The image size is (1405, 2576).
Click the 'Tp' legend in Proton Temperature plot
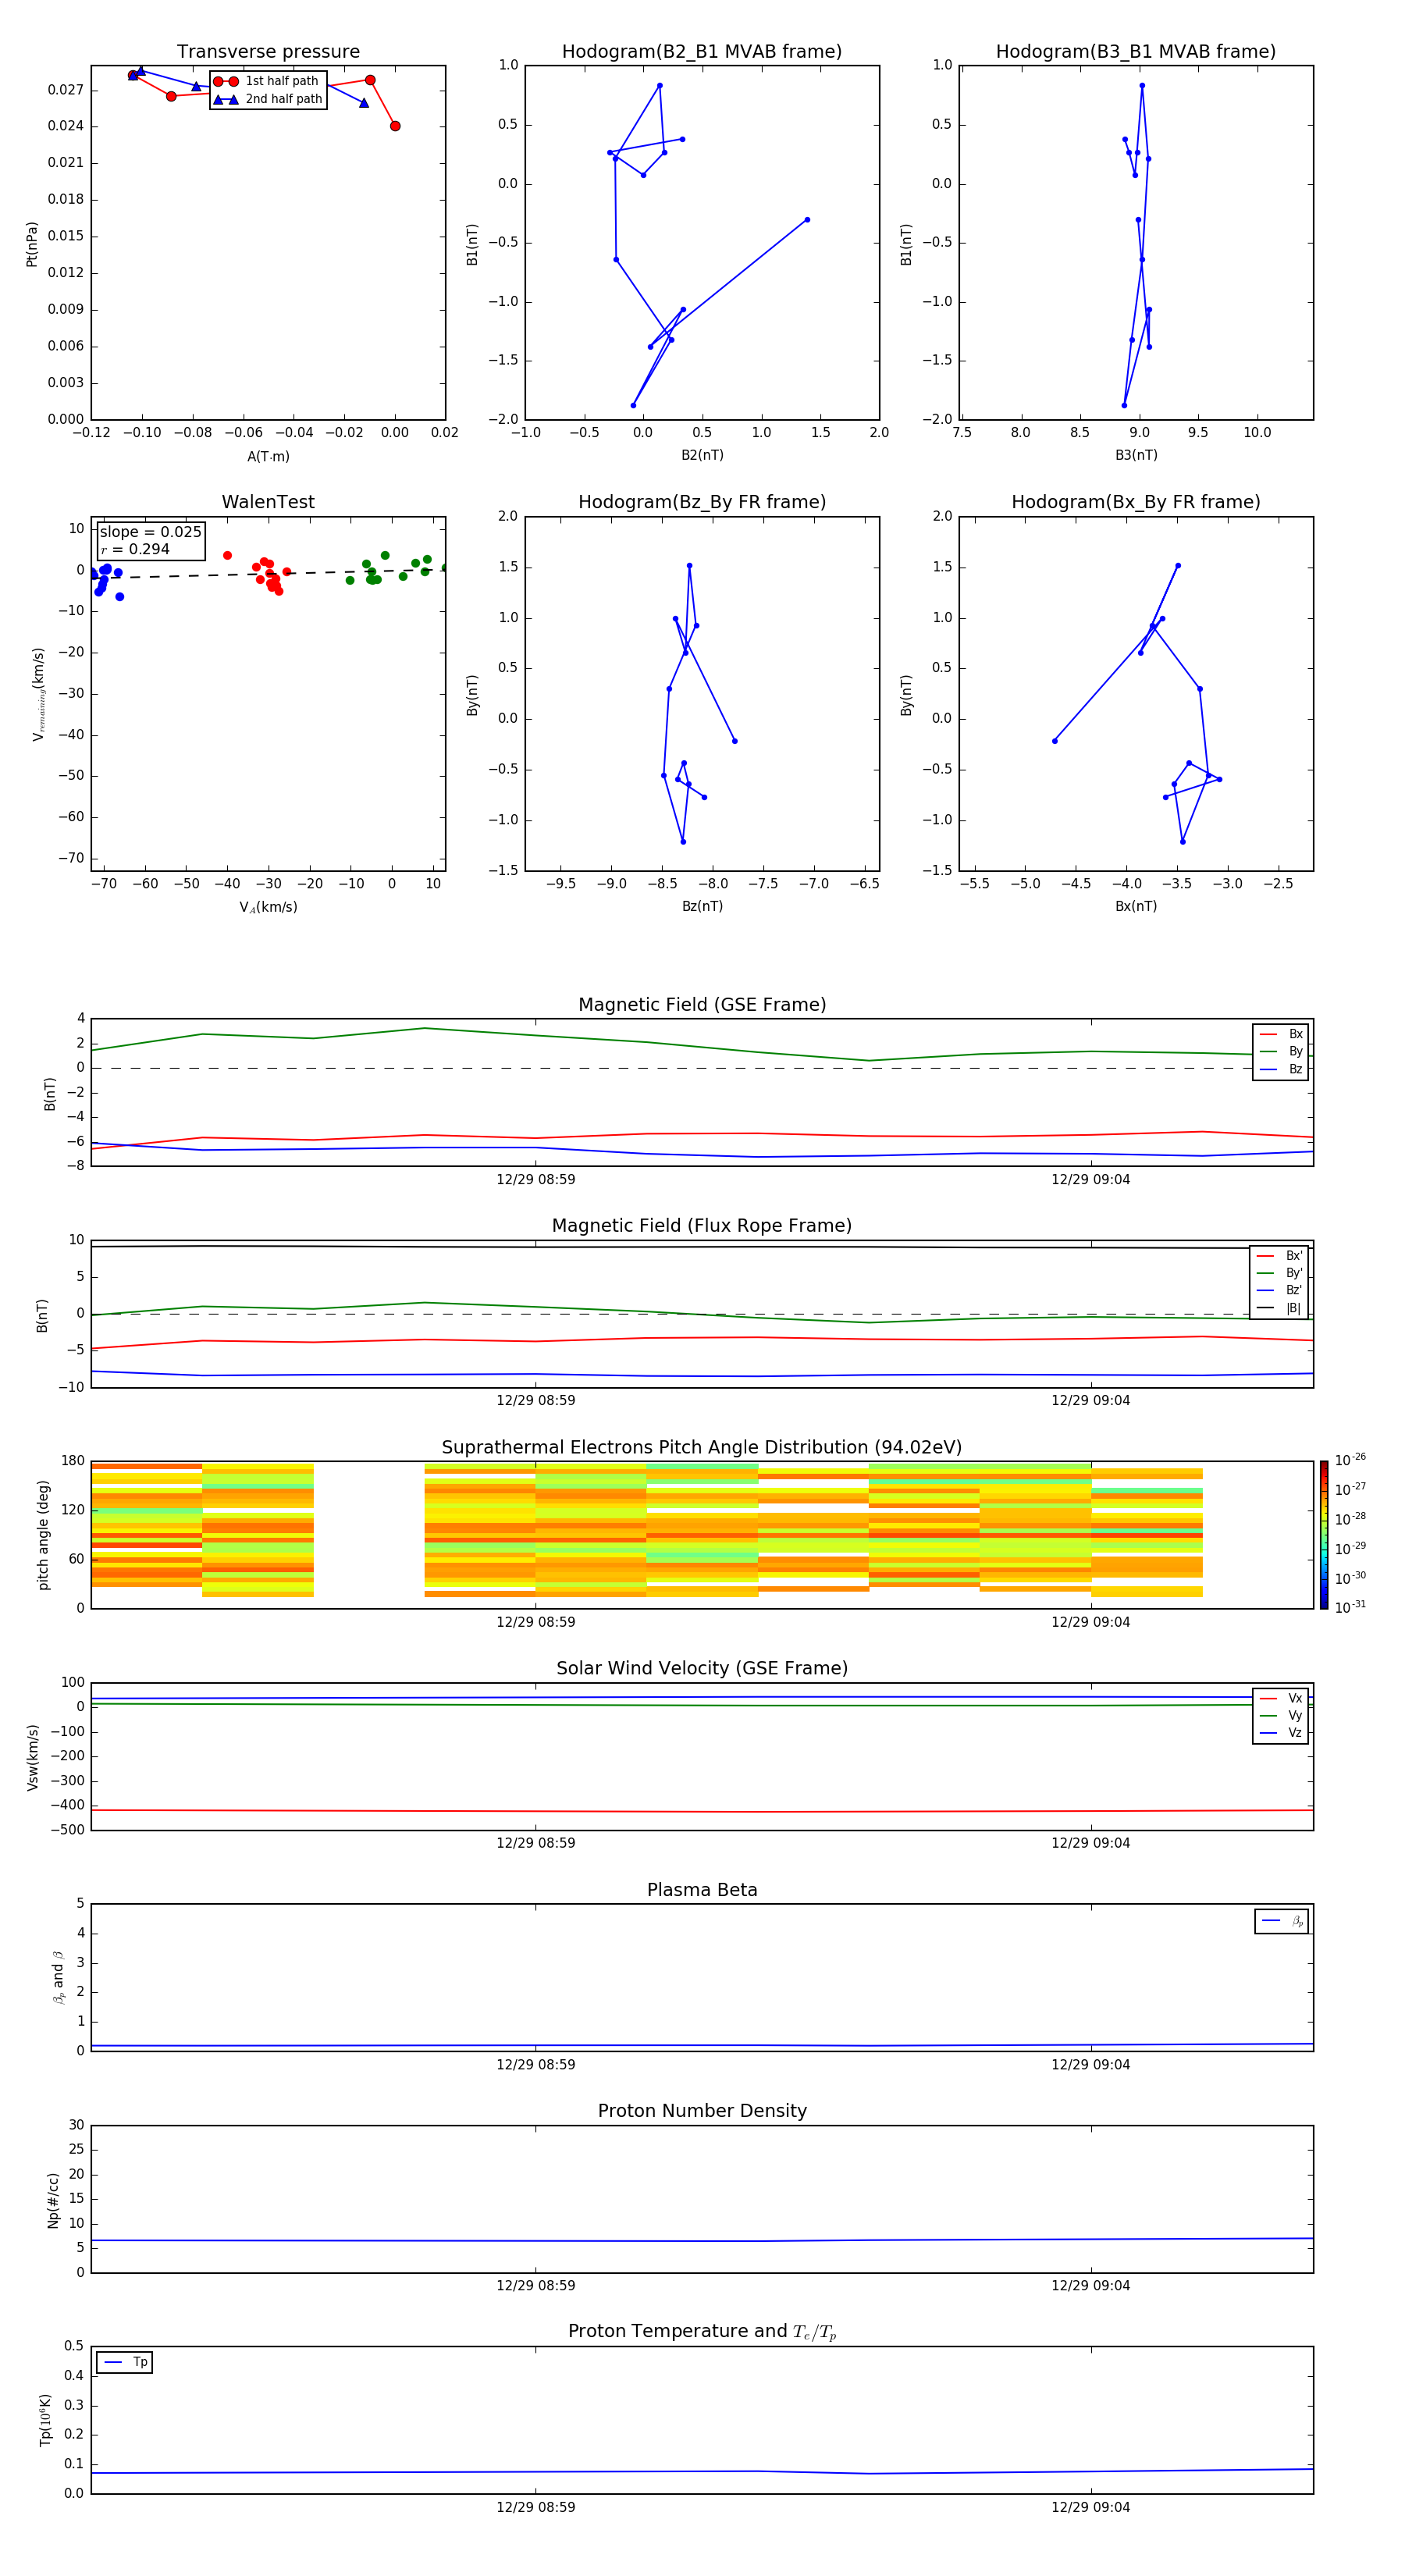pos(125,2362)
